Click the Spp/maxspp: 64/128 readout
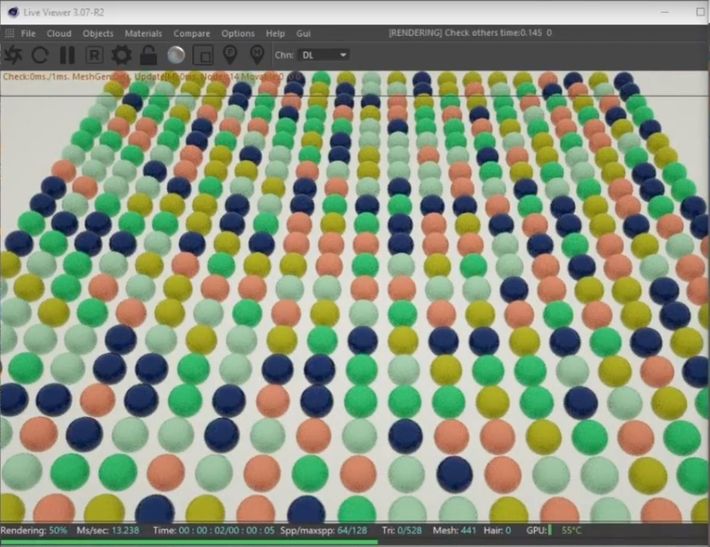Viewport: 710px width, 547px height. [x=324, y=530]
